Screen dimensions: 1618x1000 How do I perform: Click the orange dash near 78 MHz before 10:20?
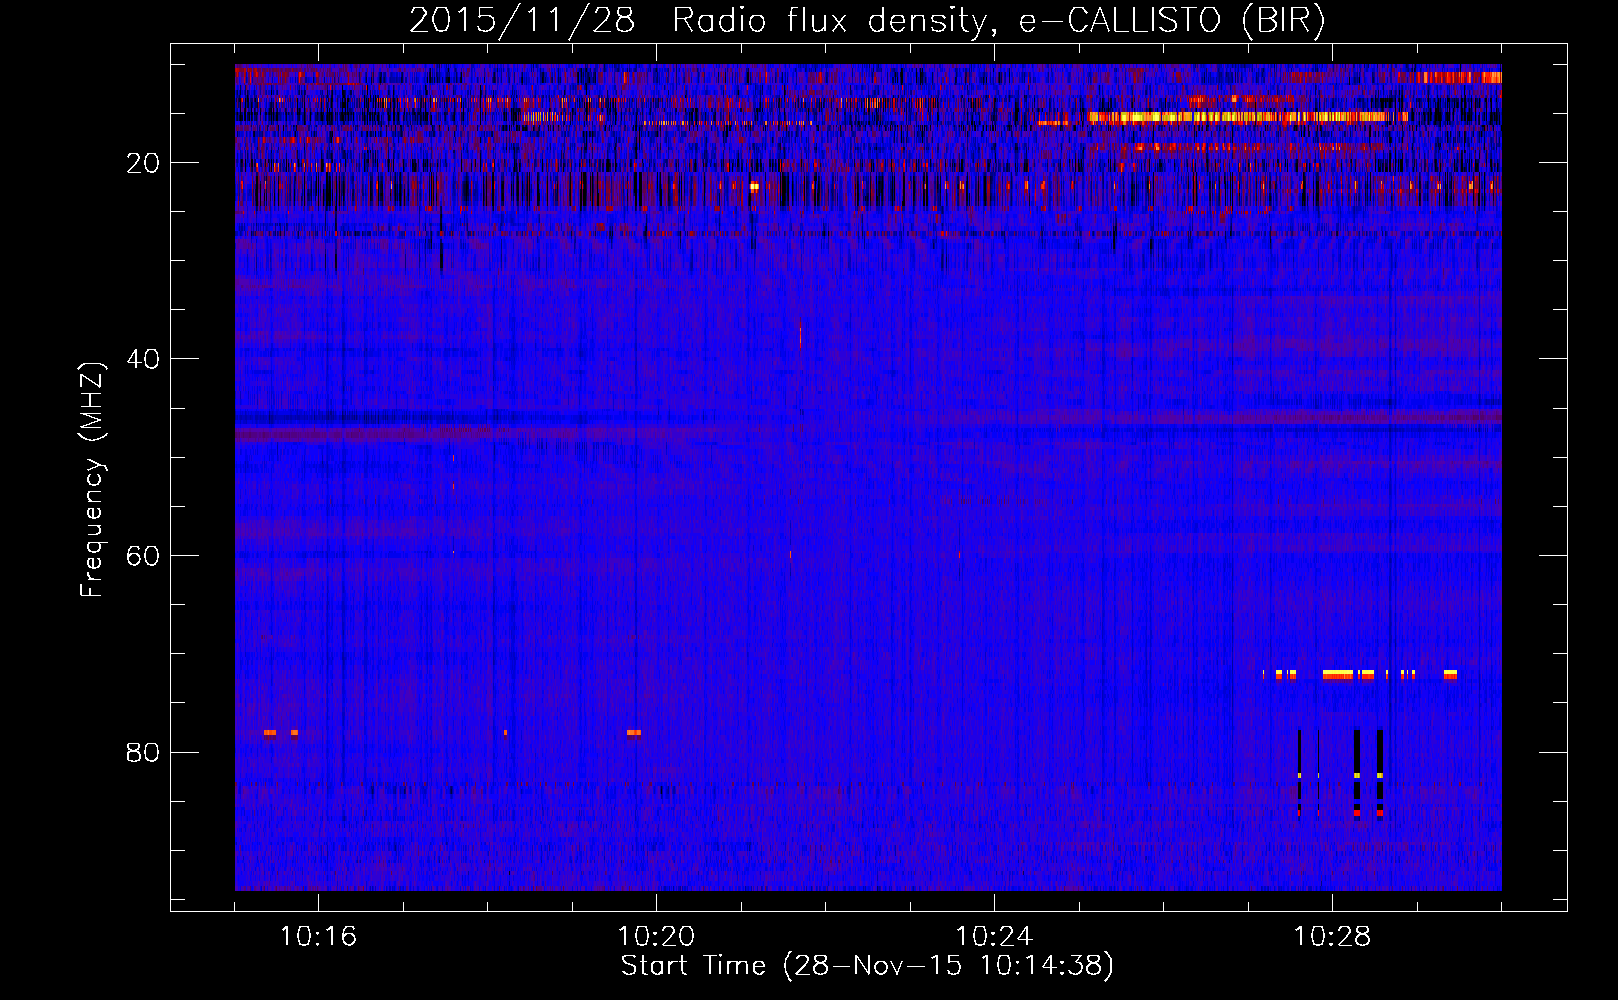click(634, 733)
